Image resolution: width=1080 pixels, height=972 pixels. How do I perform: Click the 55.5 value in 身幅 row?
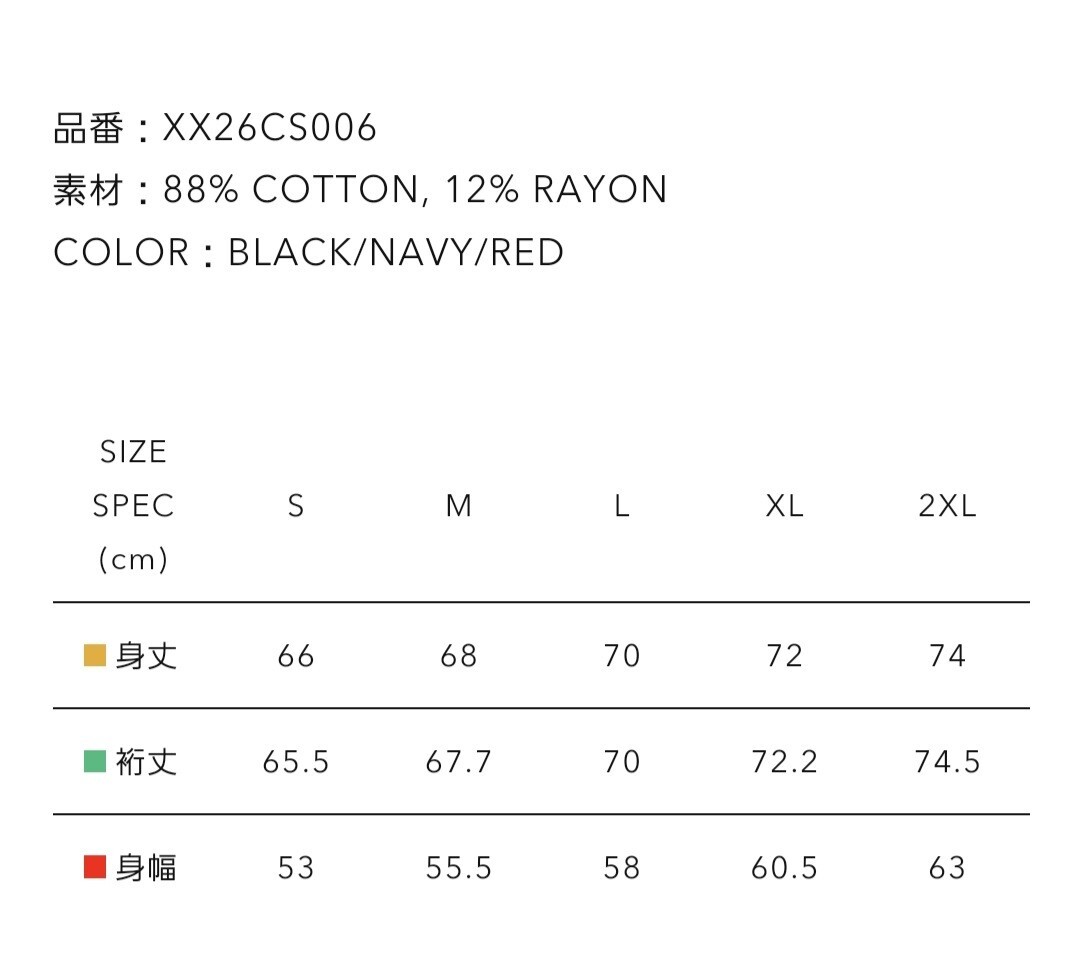click(459, 867)
